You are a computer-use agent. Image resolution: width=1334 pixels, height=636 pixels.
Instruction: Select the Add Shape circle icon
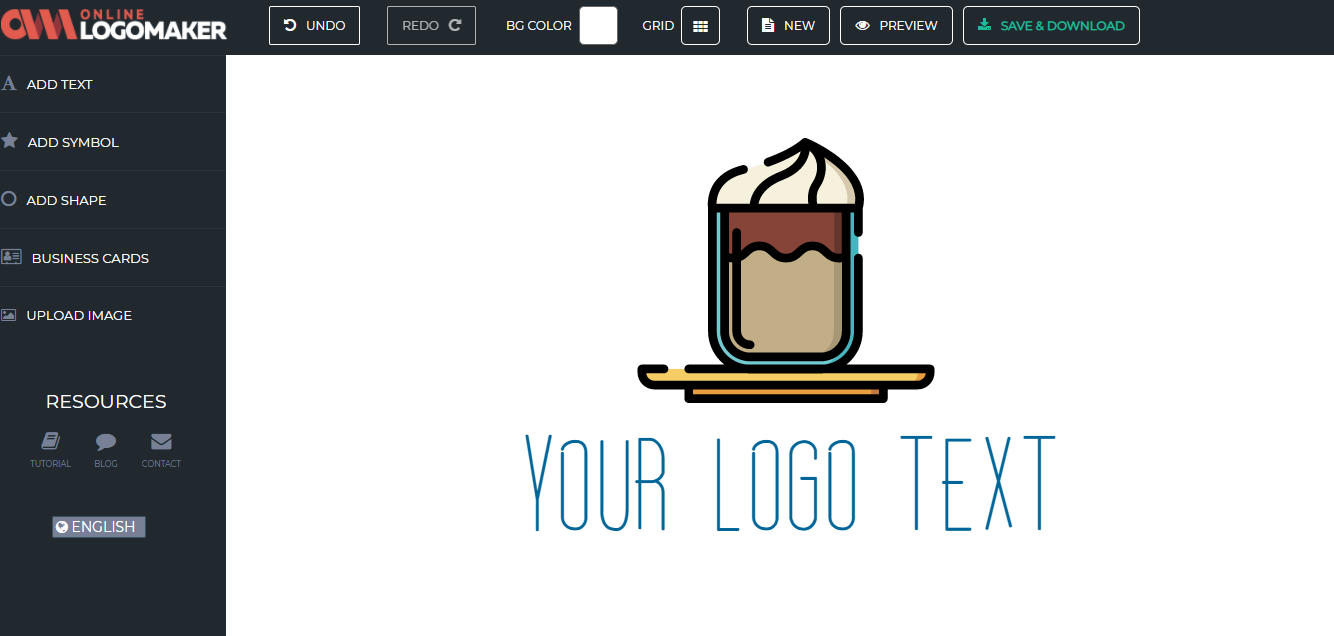[x=9, y=199]
